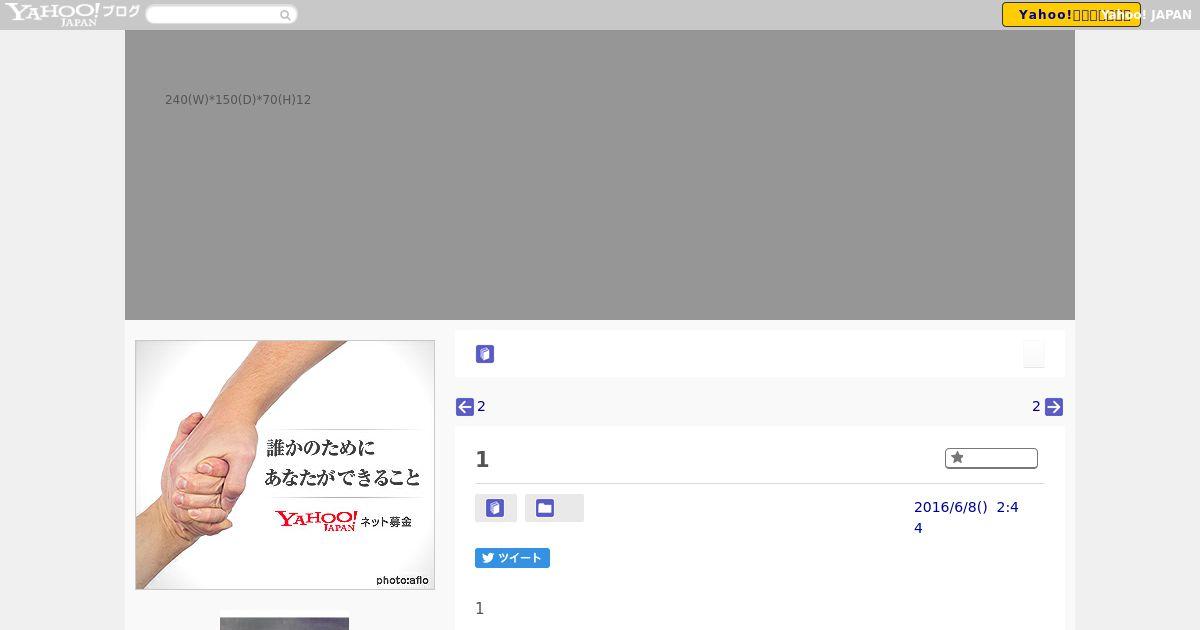Click the post title '1'
The width and height of the screenshot is (1200, 630).
(482, 459)
